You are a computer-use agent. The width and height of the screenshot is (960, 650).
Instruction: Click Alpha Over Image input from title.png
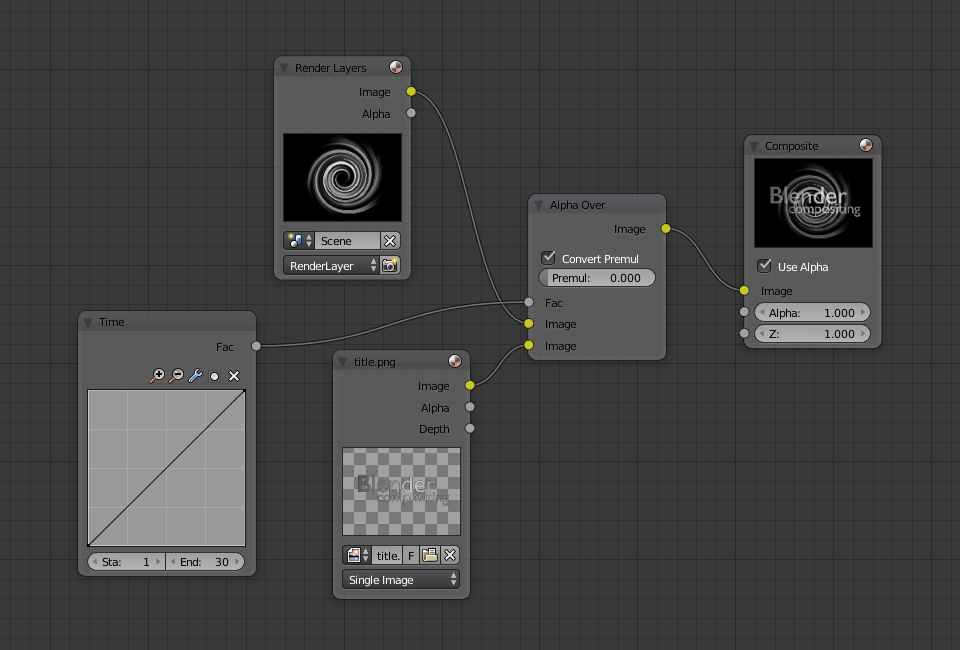pos(529,345)
